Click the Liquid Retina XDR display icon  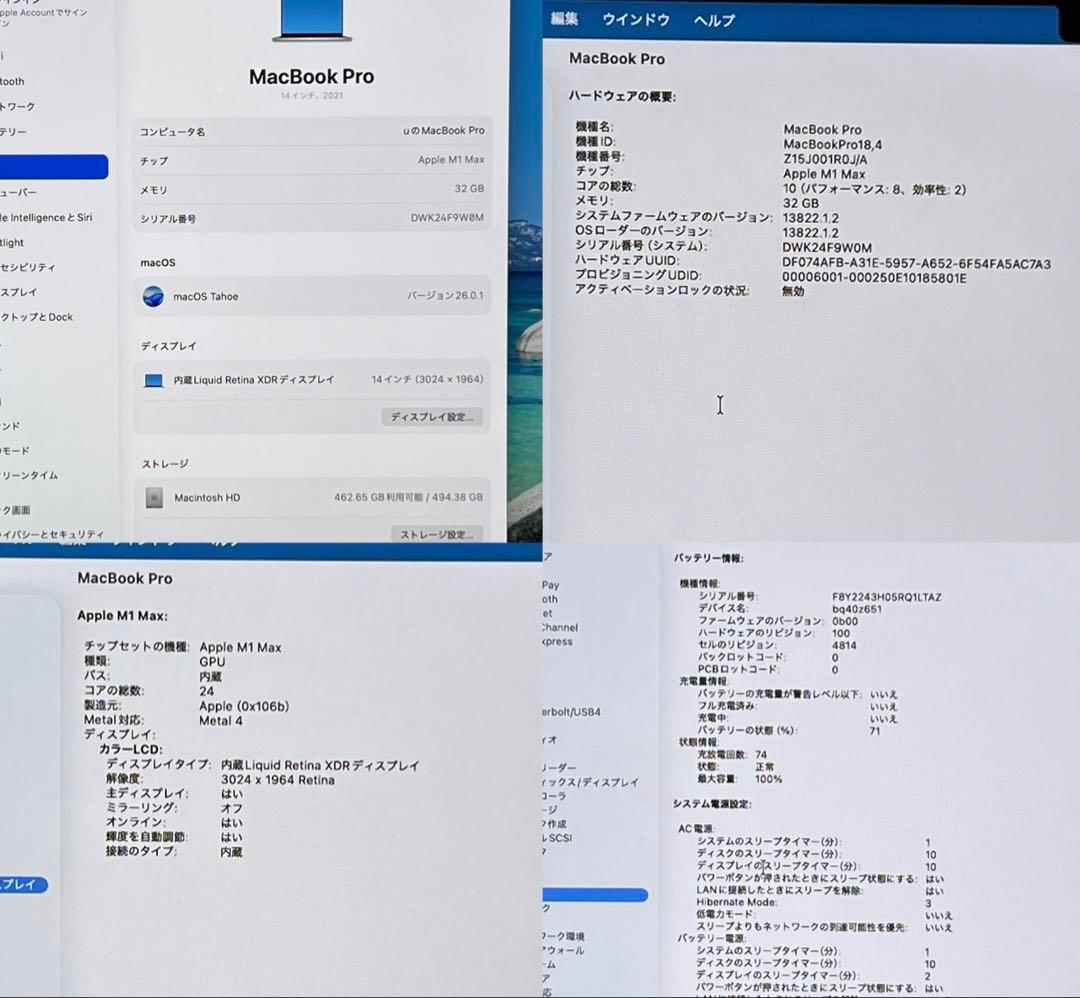pyautogui.click(x=152, y=379)
